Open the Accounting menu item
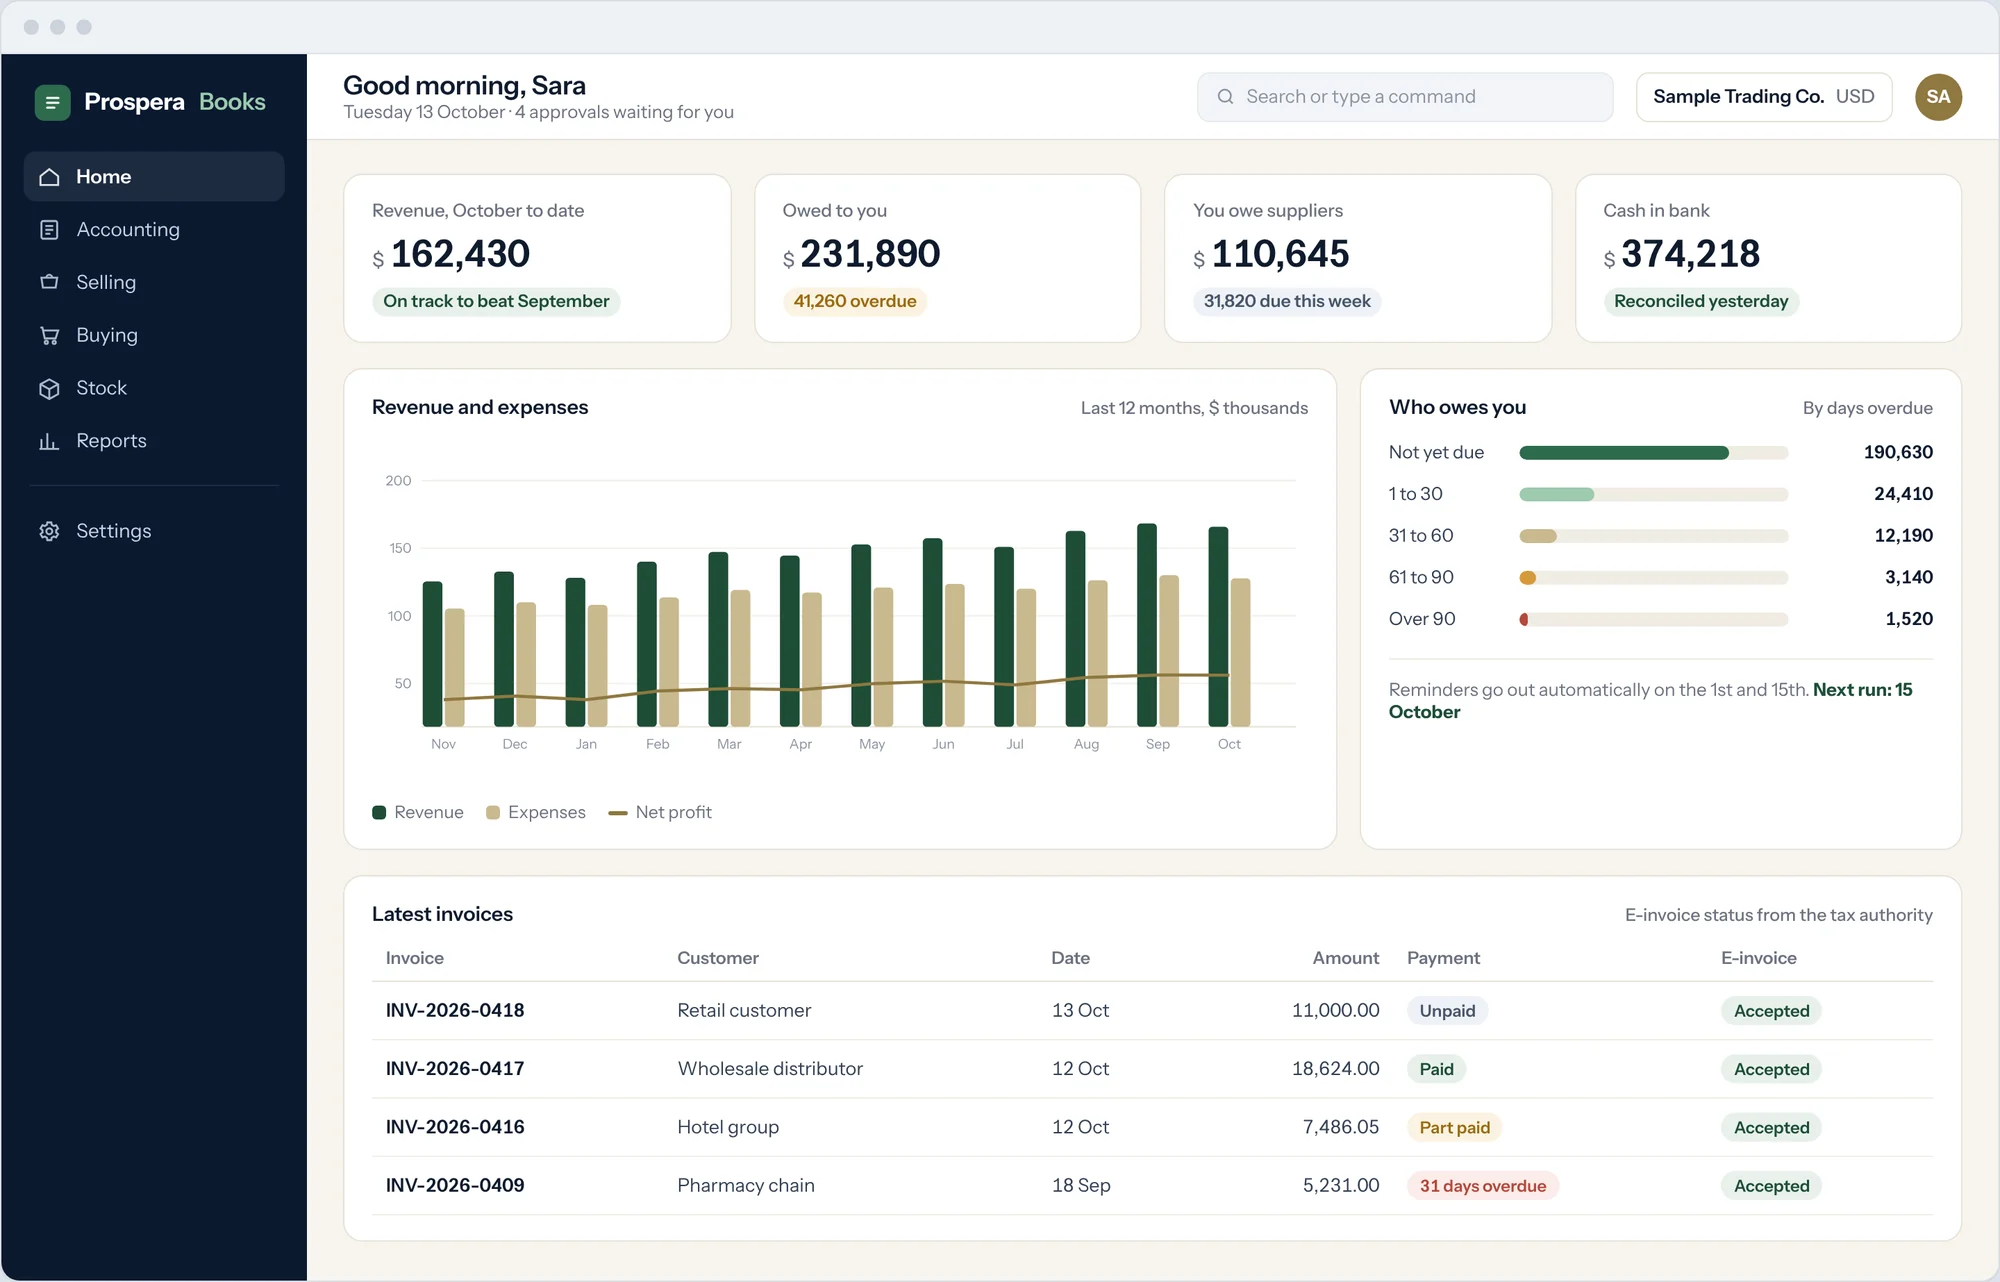Image resolution: width=2000 pixels, height=1282 pixels. [x=154, y=230]
